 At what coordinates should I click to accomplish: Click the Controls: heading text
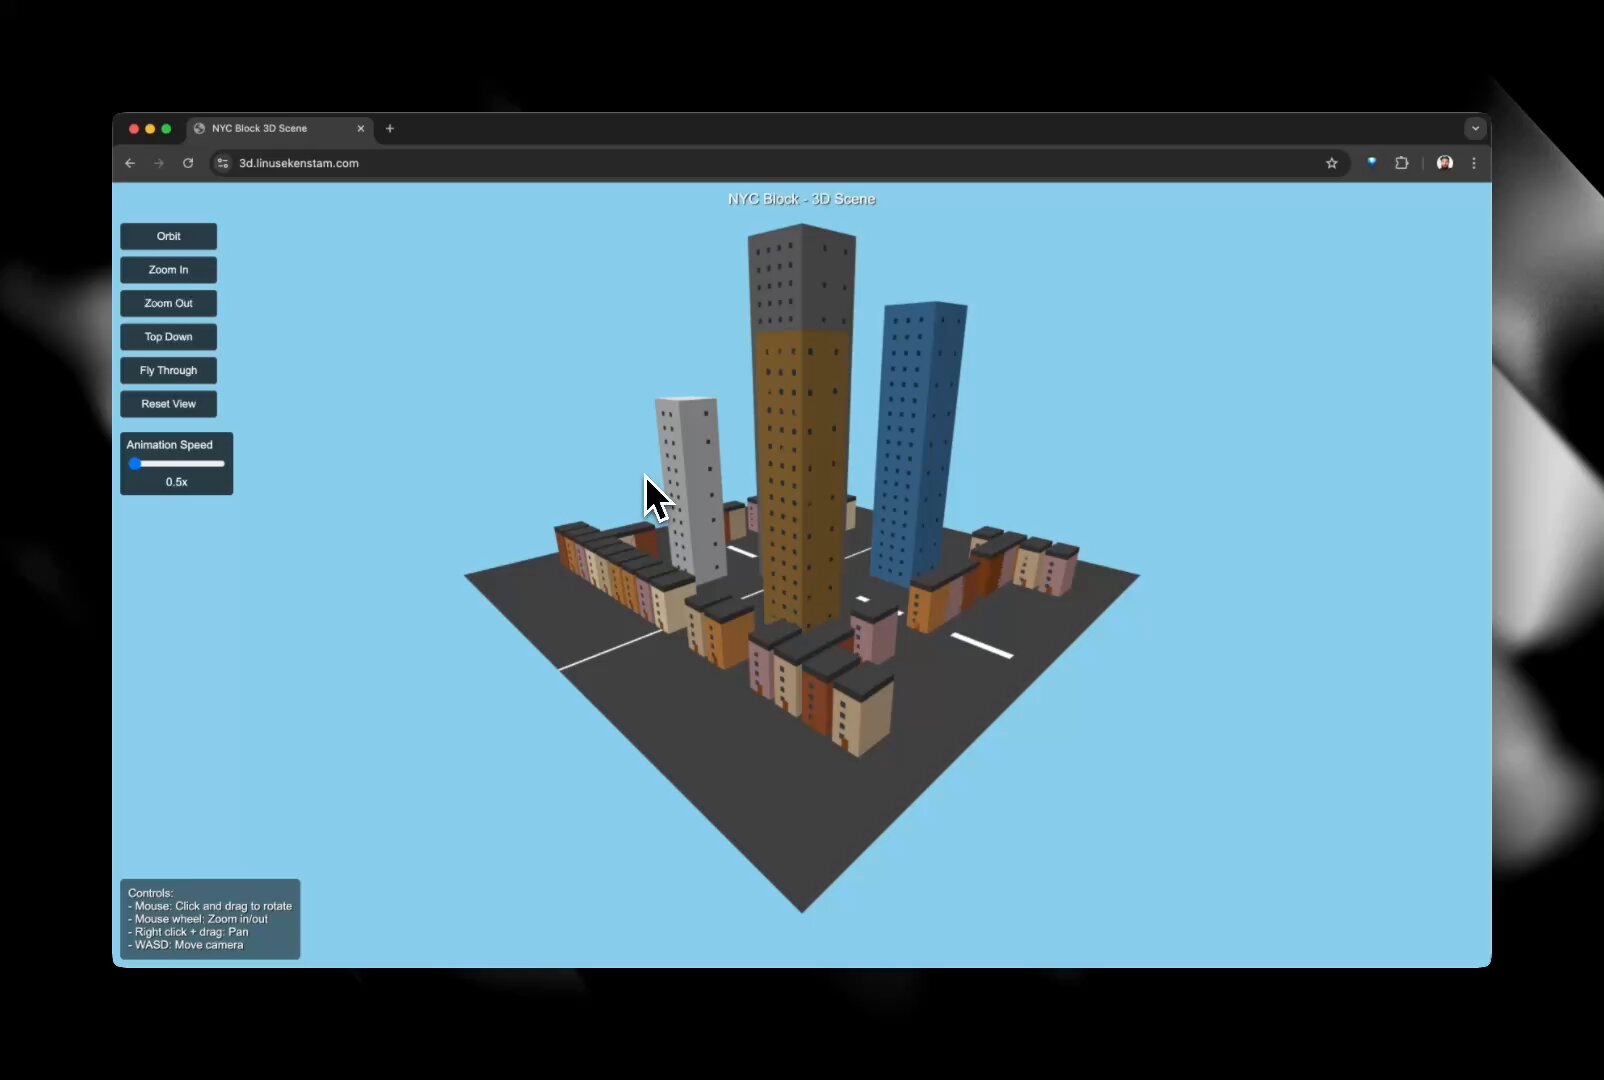151,893
